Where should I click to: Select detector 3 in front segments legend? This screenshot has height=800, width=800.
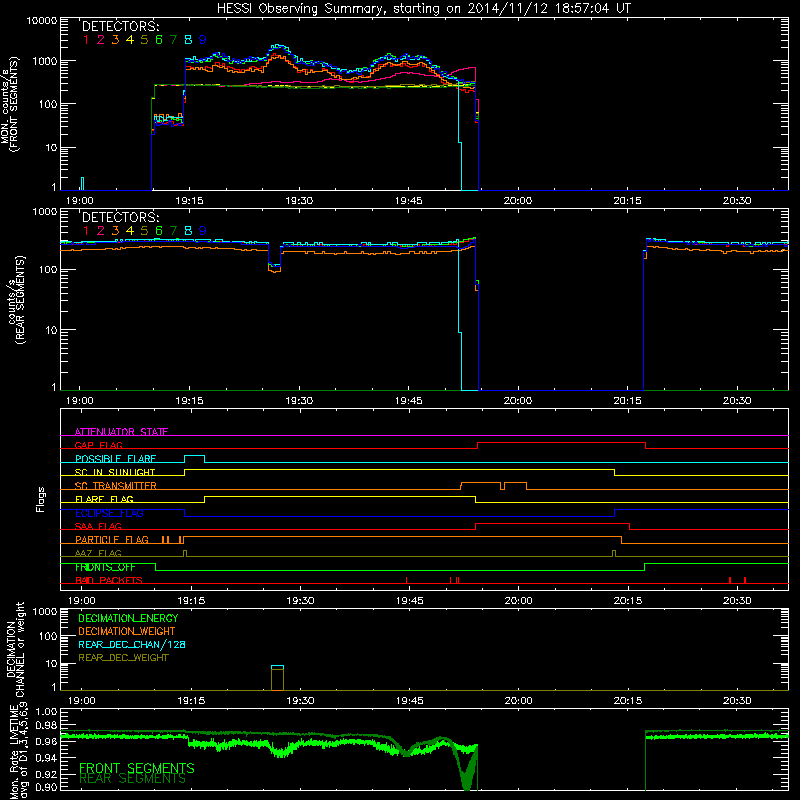coord(115,40)
